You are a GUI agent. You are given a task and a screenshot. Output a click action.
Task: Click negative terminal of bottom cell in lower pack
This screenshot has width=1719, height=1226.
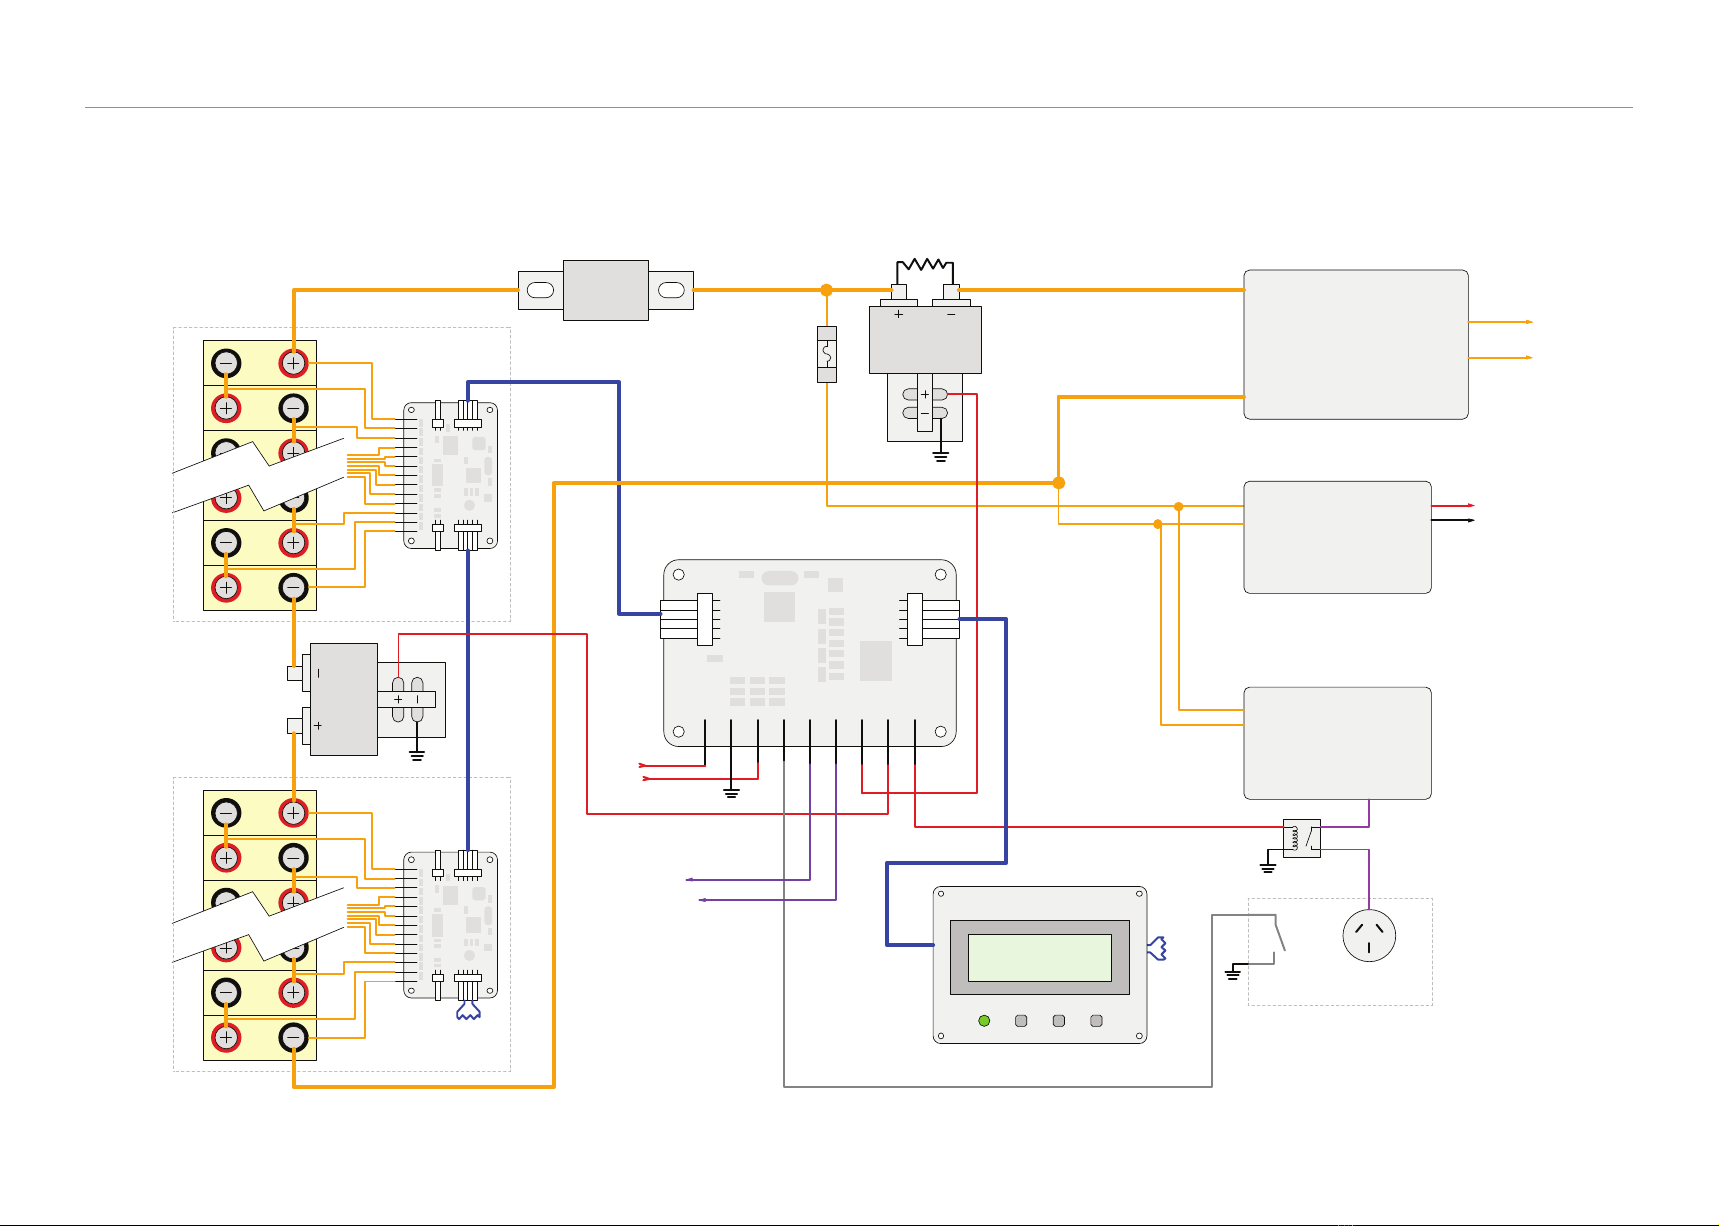[x=293, y=1037]
